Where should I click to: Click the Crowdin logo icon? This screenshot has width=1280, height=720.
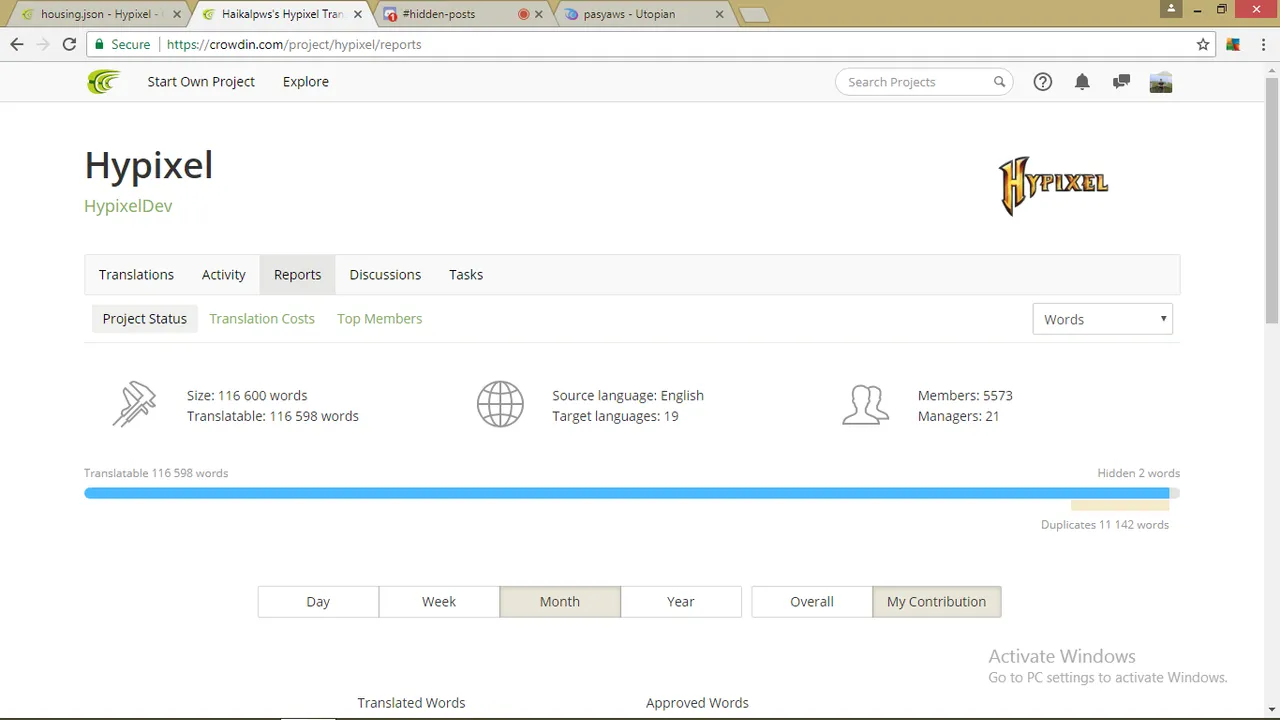(103, 82)
